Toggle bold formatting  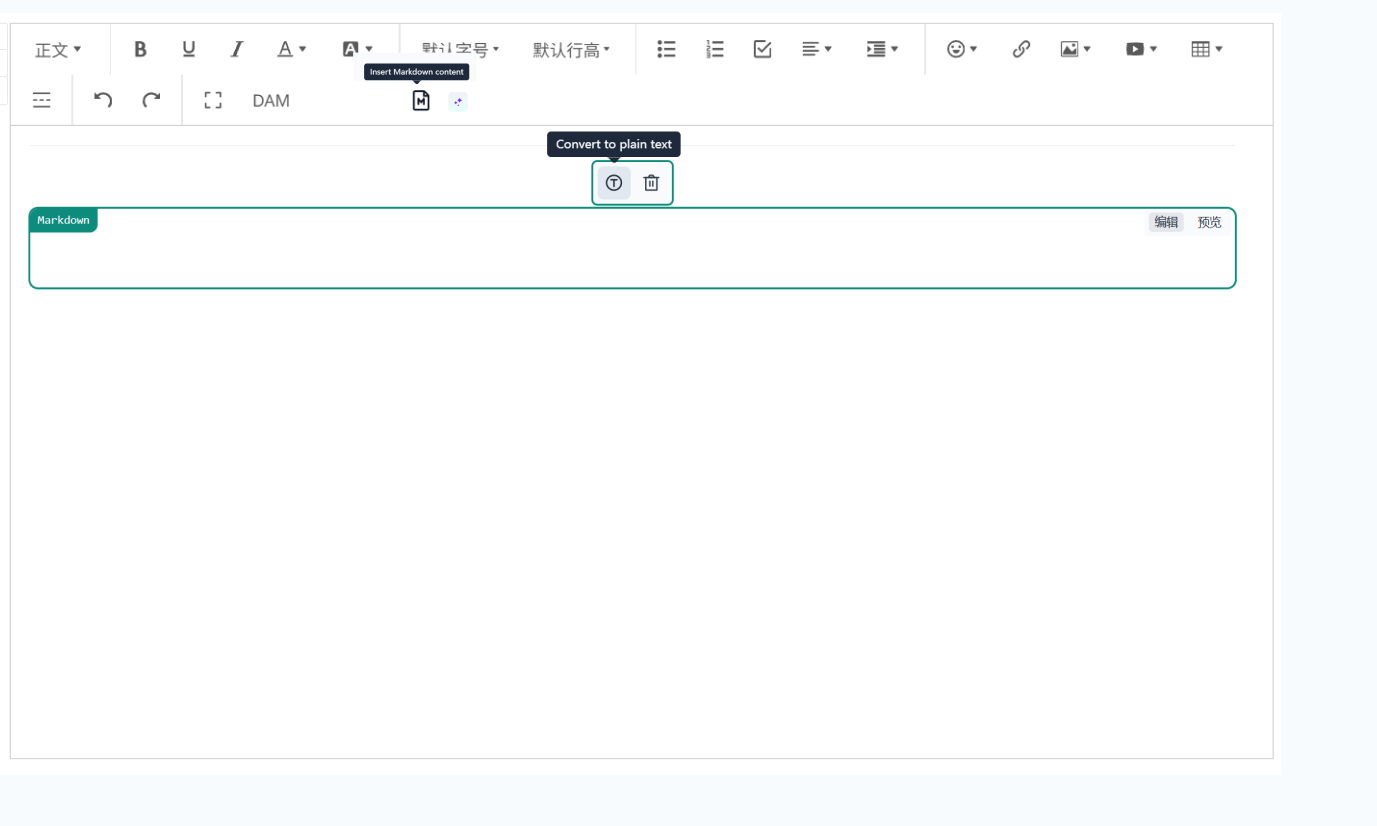[x=140, y=49]
